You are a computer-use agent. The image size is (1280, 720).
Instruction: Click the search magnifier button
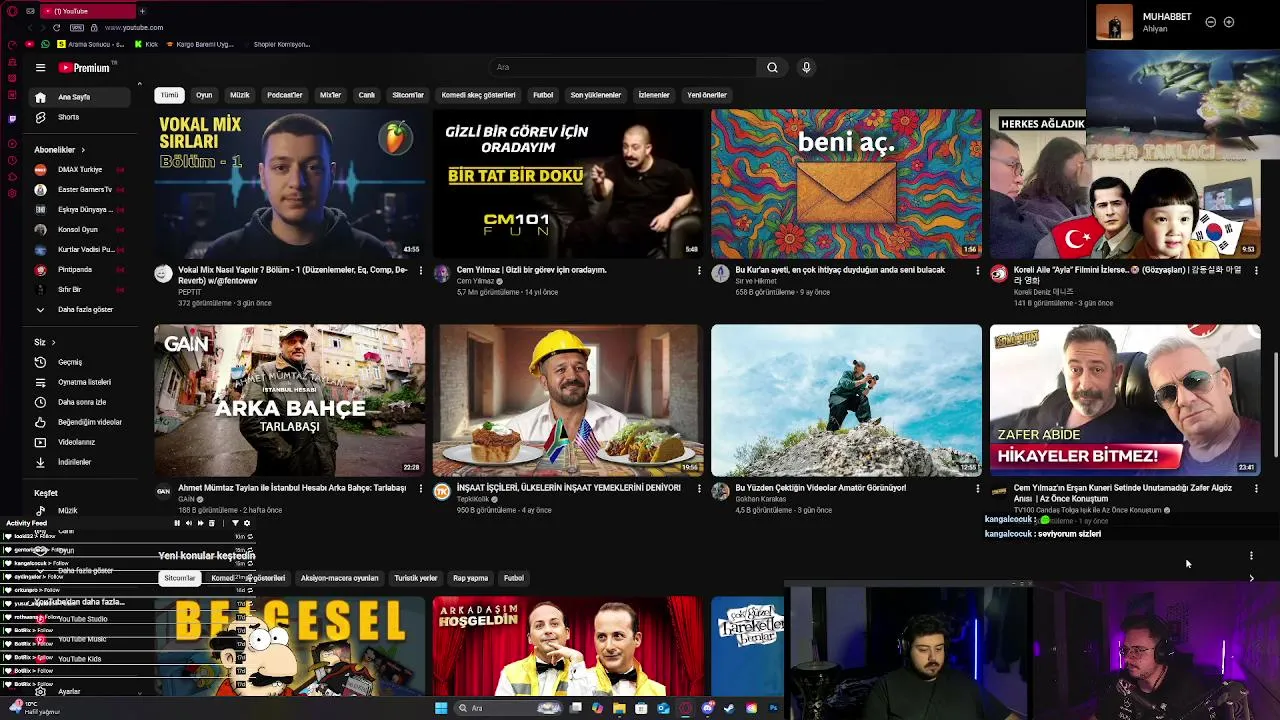point(772,67)
